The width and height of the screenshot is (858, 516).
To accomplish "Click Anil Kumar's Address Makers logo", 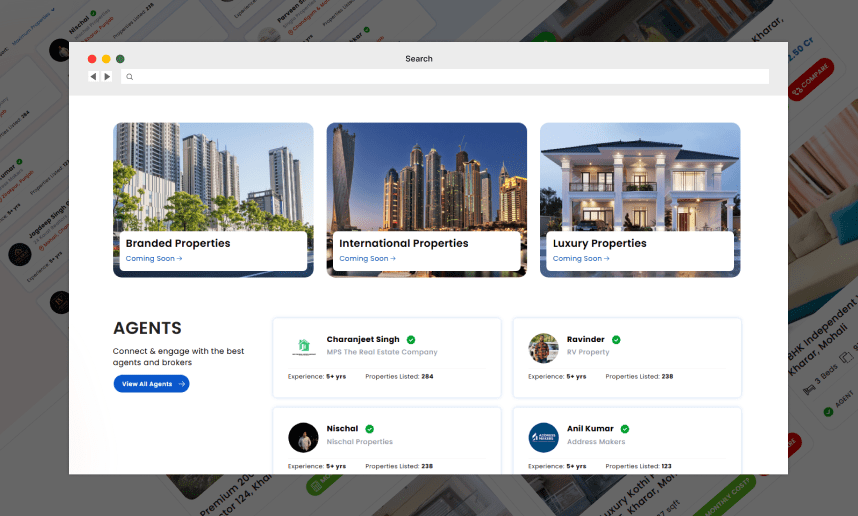I will click(543, 437).
